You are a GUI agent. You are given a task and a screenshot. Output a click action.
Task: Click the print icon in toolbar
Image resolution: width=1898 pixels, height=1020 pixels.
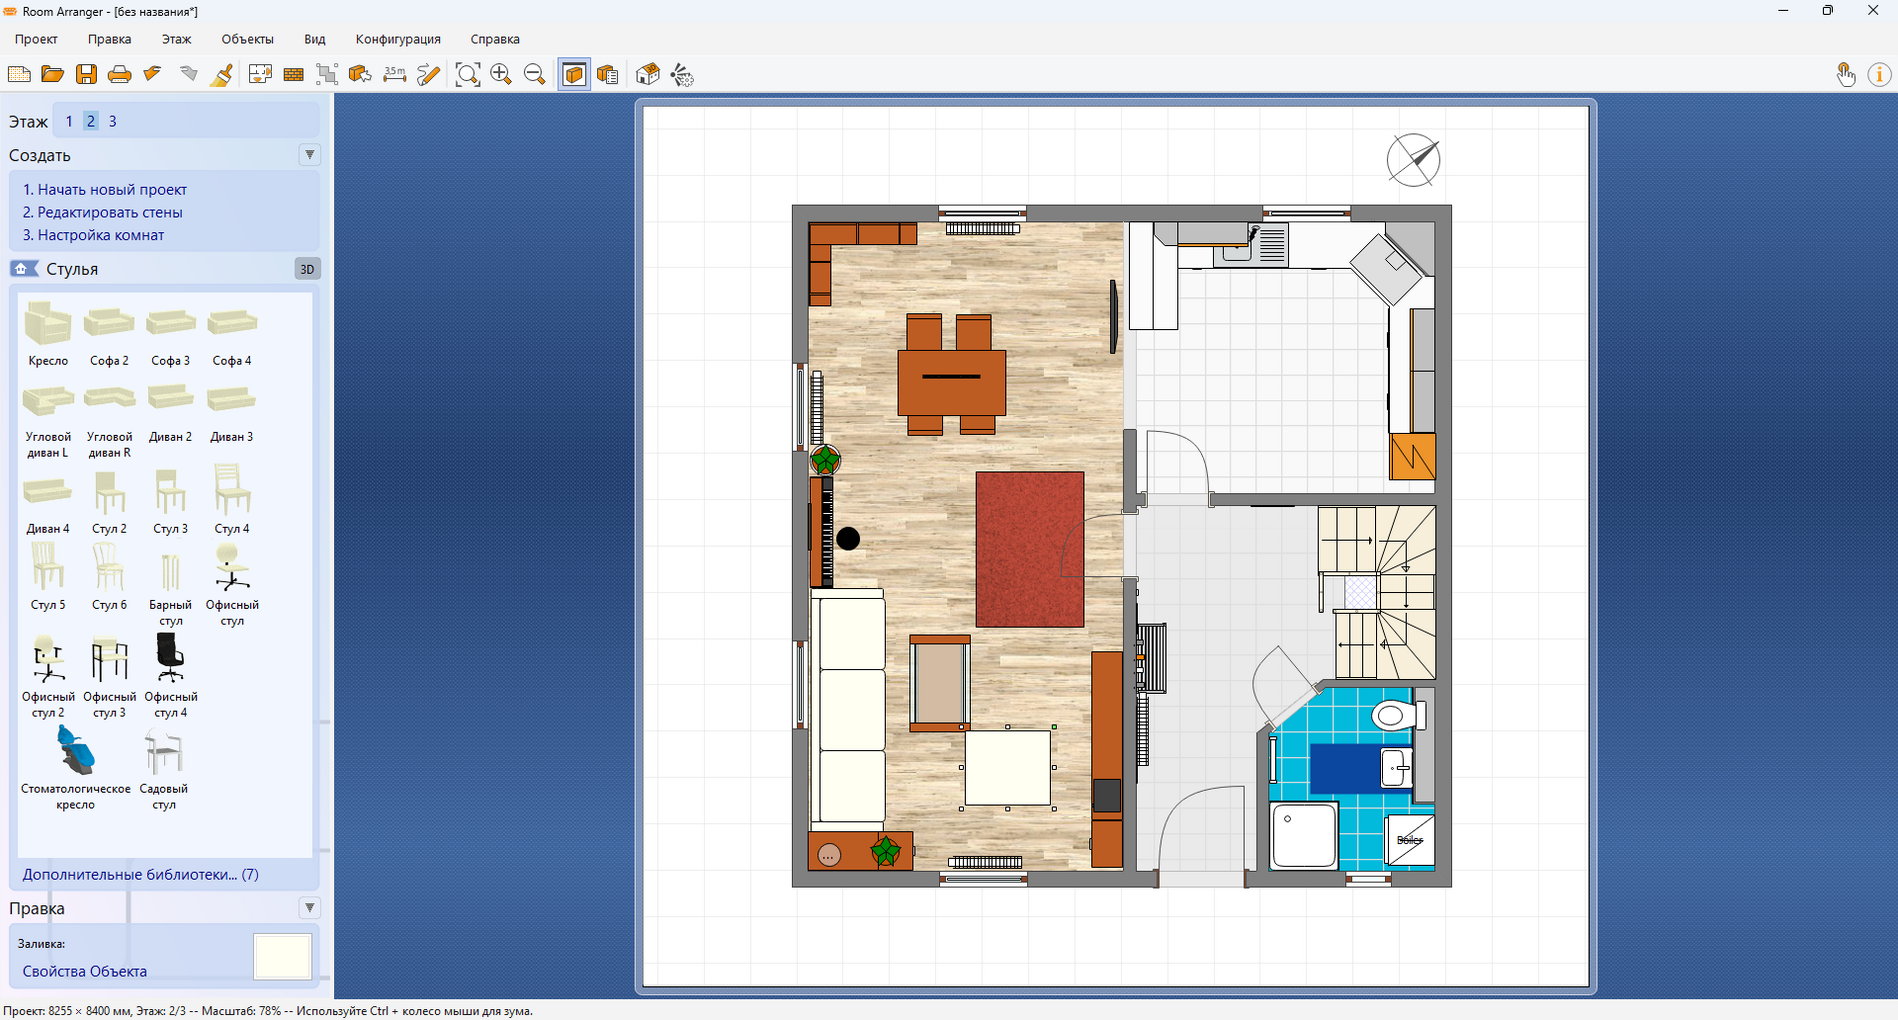(119, 74)
